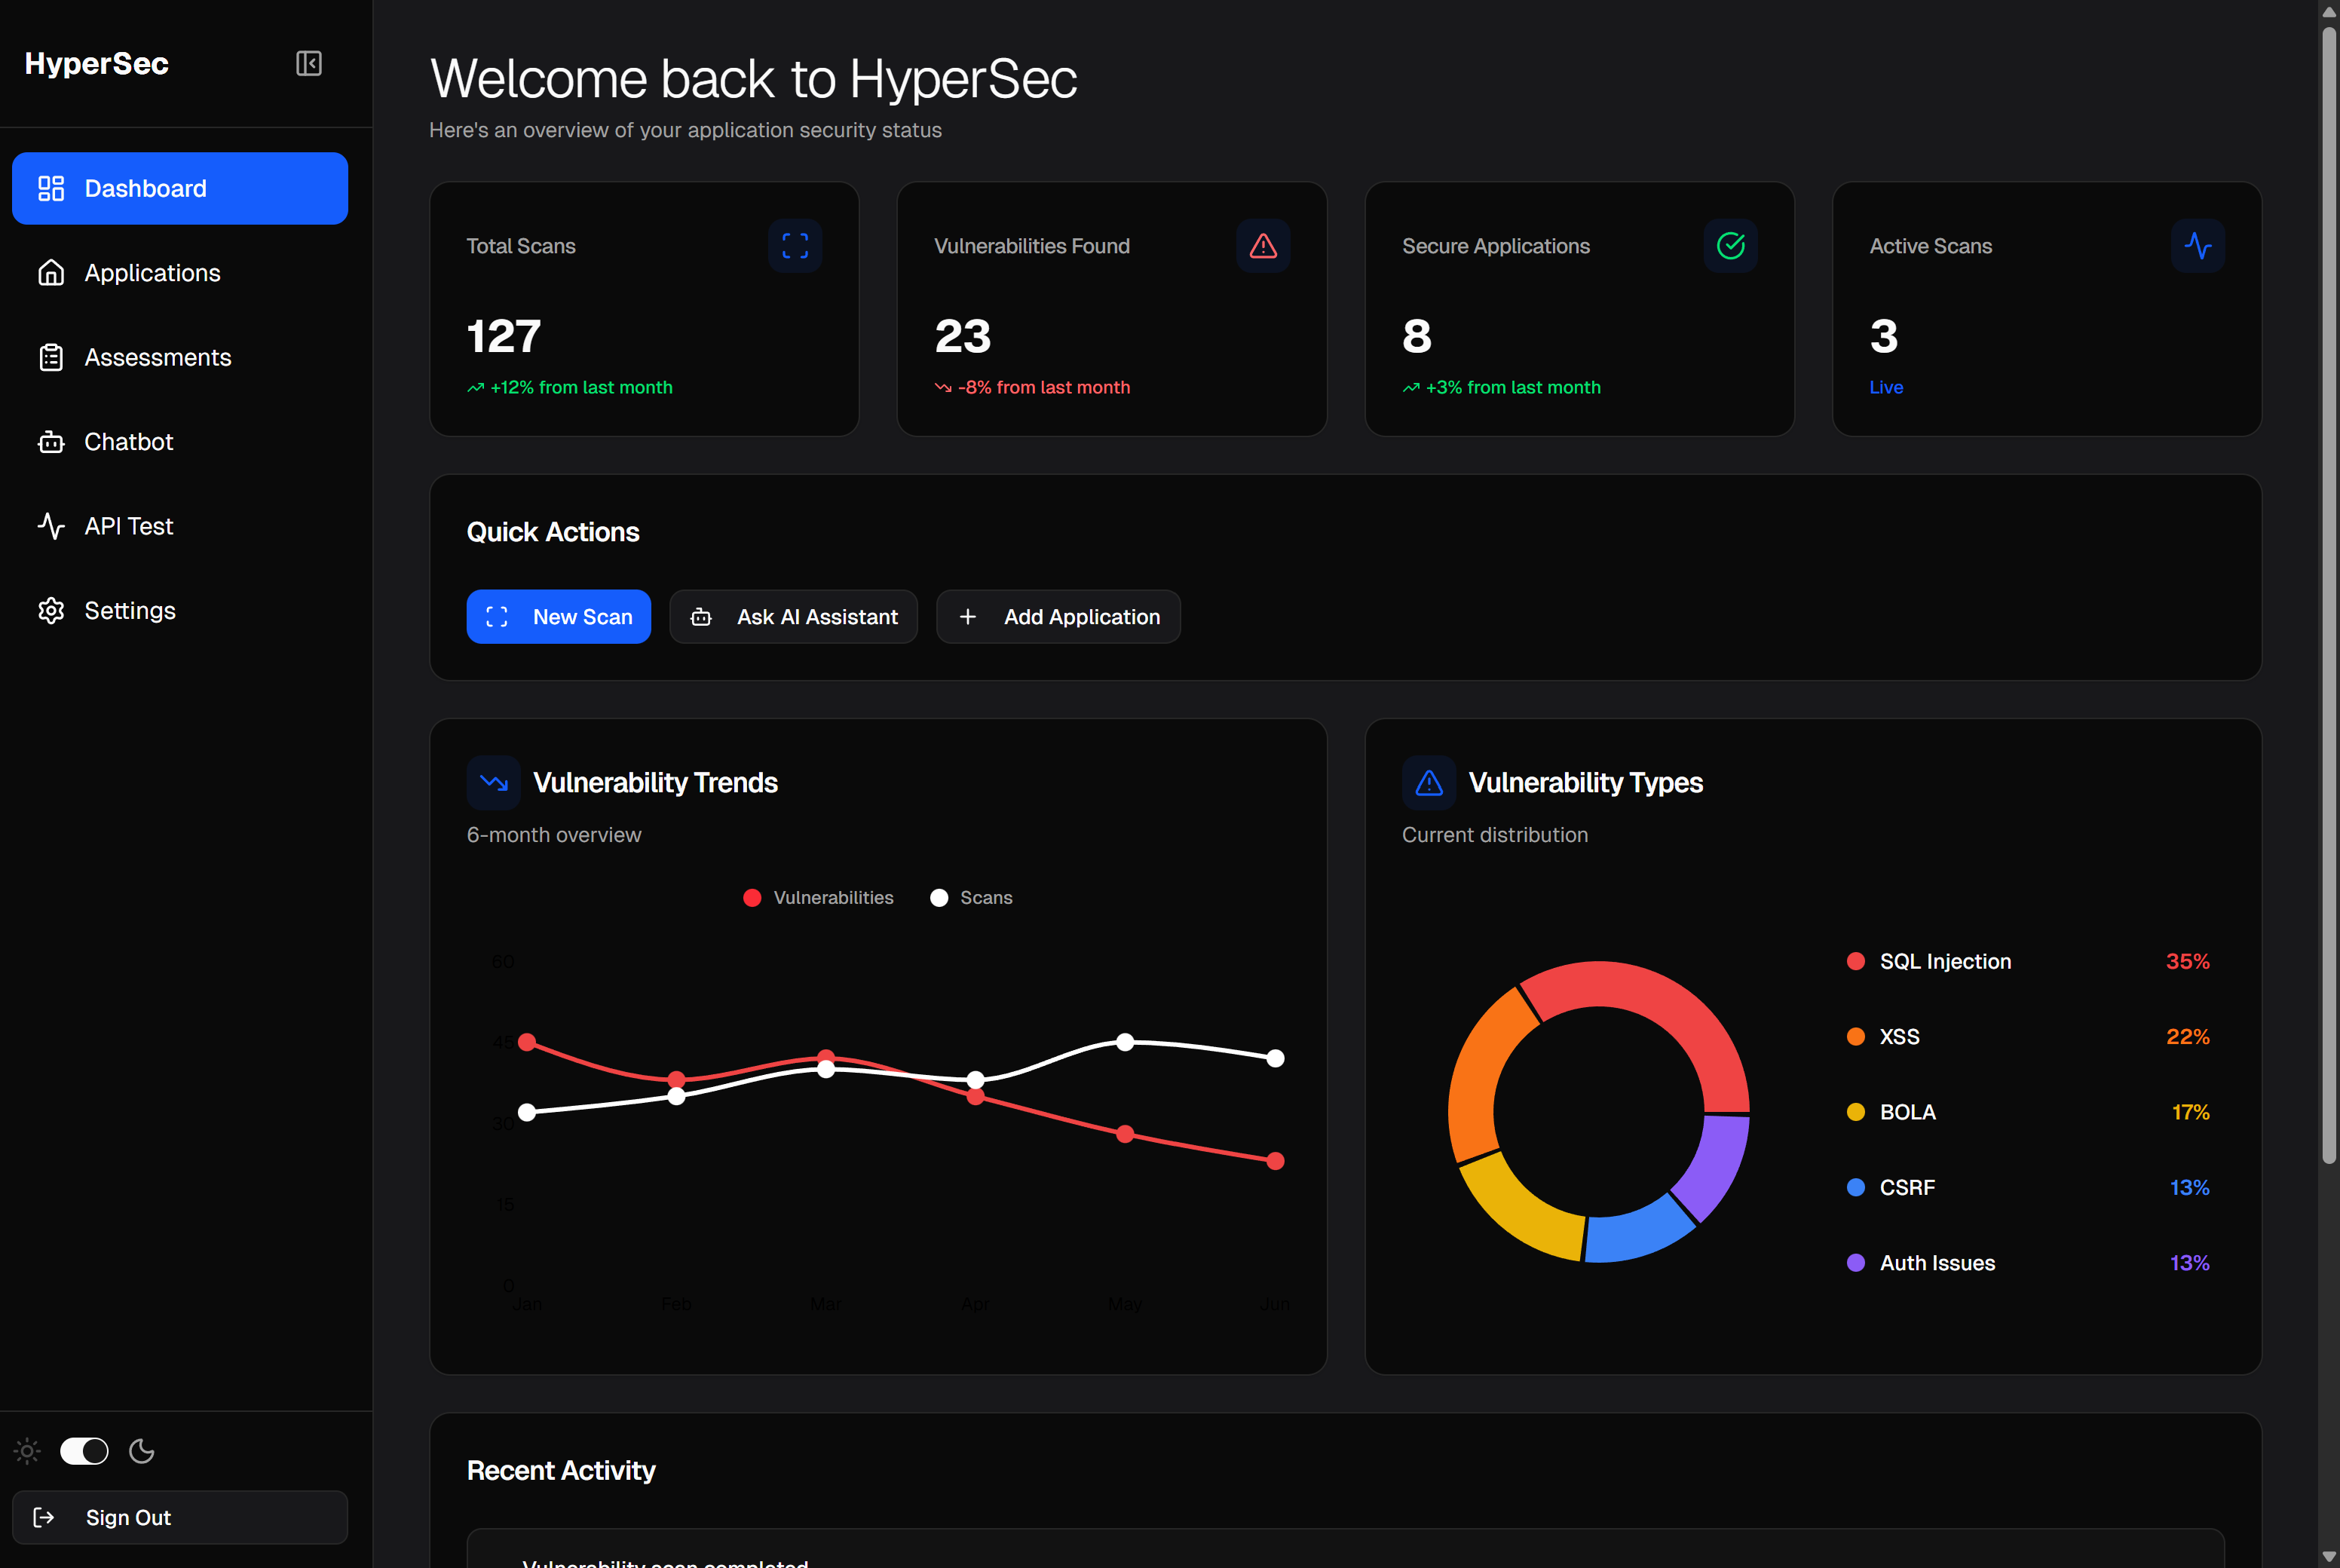Viewport: 2340px width, 1568px height.
Task: Enable light theme via the sun icon
Action: (x=26, y=1451)
